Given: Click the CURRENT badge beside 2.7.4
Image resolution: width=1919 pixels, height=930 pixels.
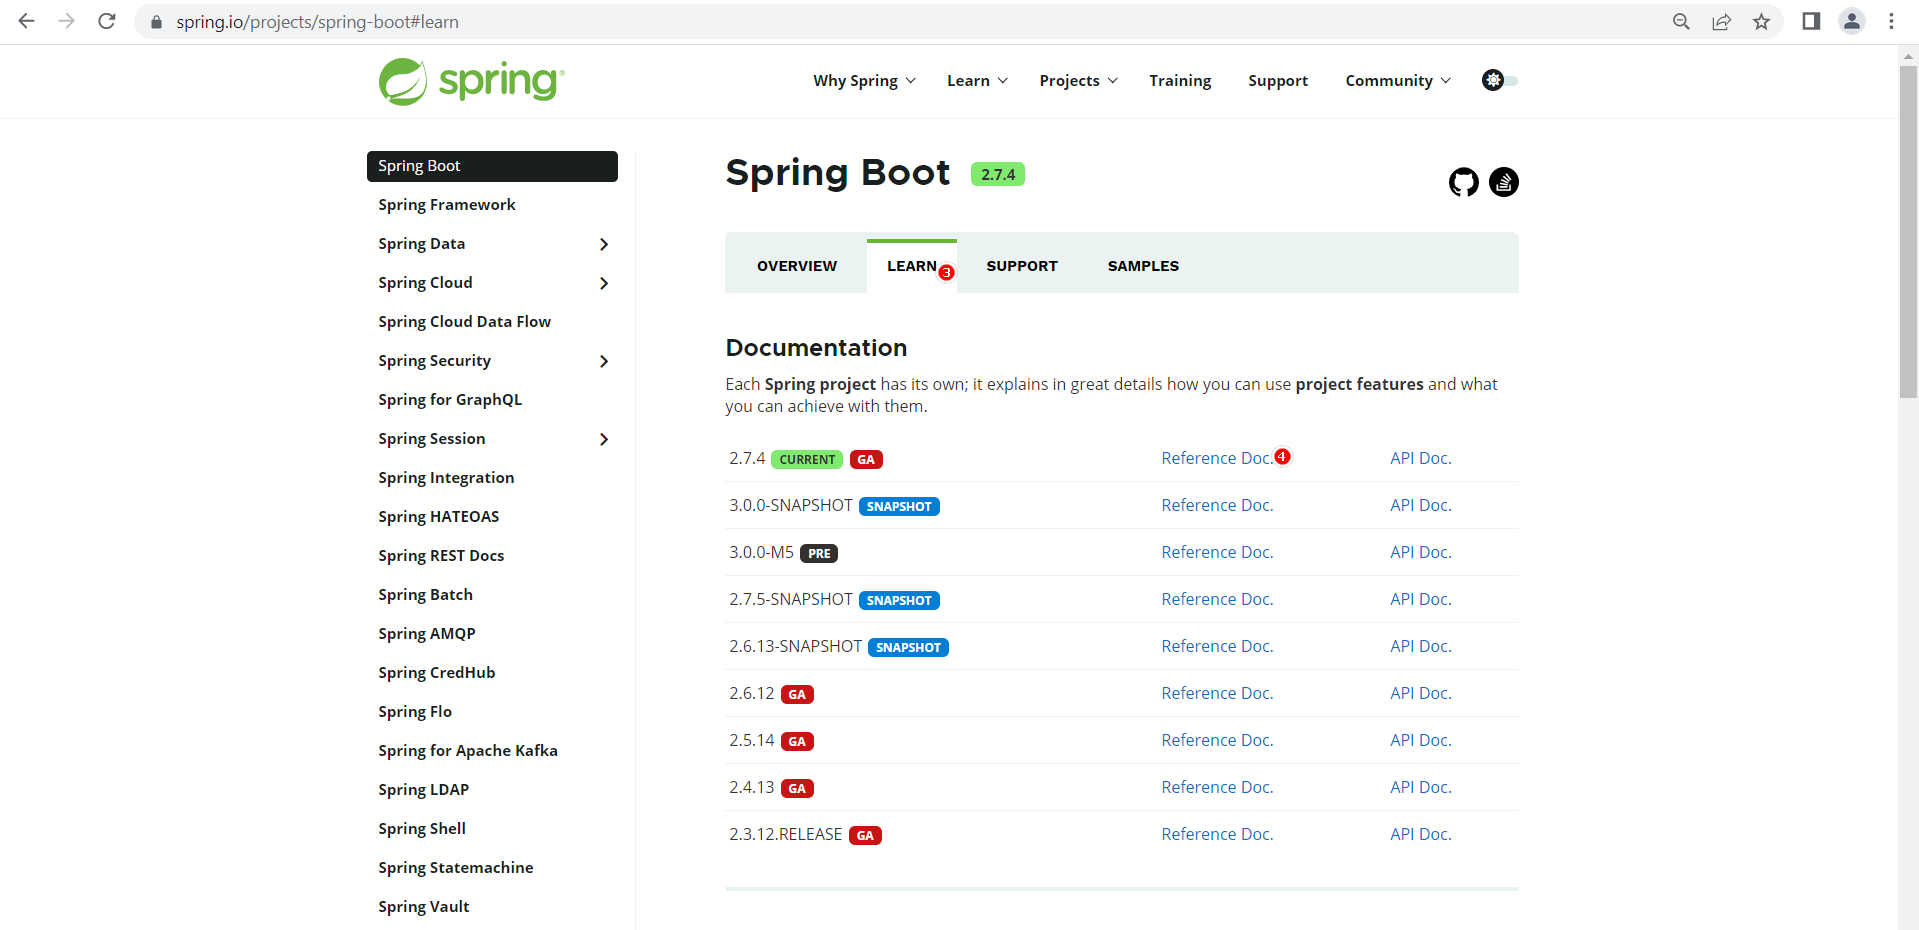Looking at the screenshot, I should pyautogui.click(x=807, y=460).
